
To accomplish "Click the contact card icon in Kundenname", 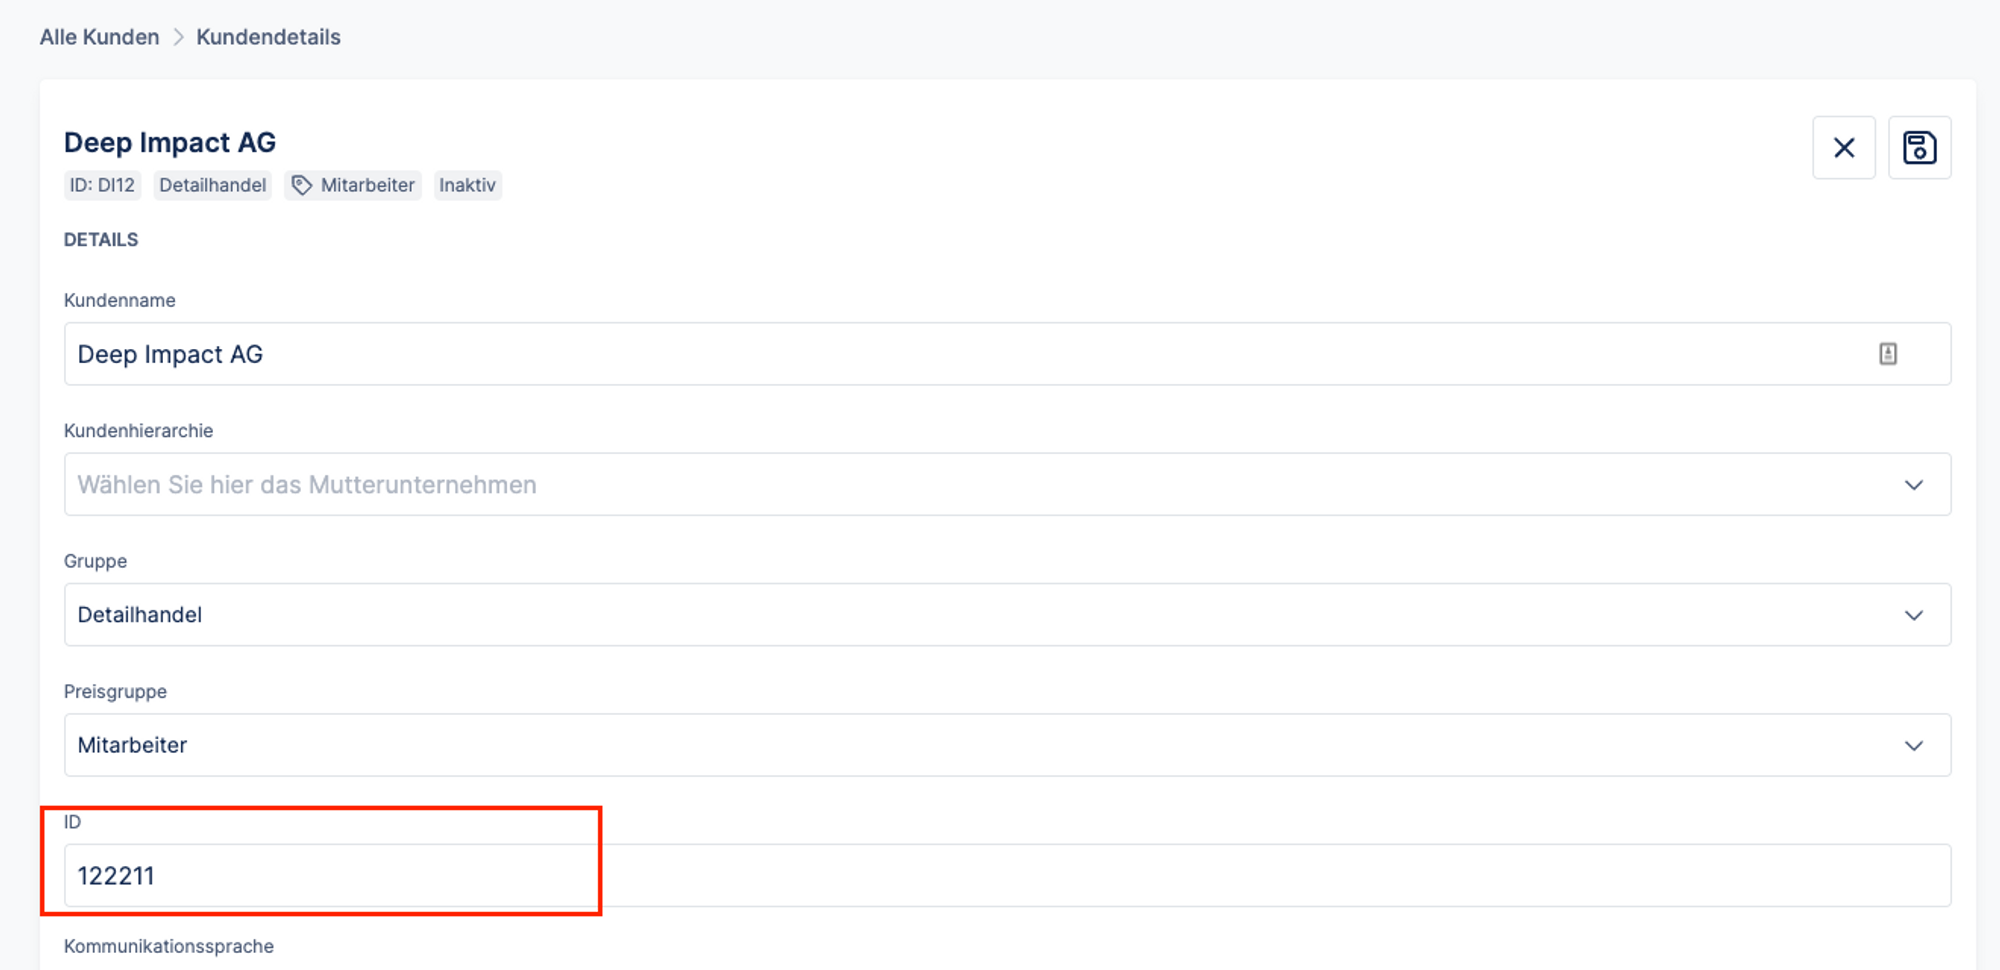I will click(x=1887, y=354).
